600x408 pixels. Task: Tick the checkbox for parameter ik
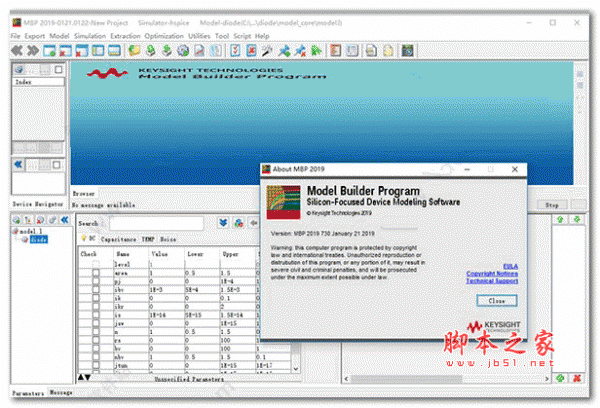(x=96, y=298)
